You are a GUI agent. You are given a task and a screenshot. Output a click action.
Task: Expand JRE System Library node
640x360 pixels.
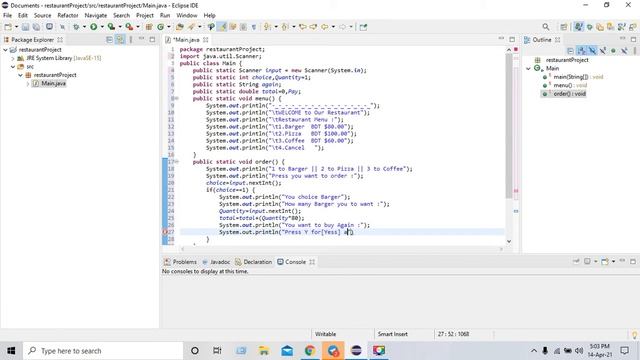pos(13,58)
